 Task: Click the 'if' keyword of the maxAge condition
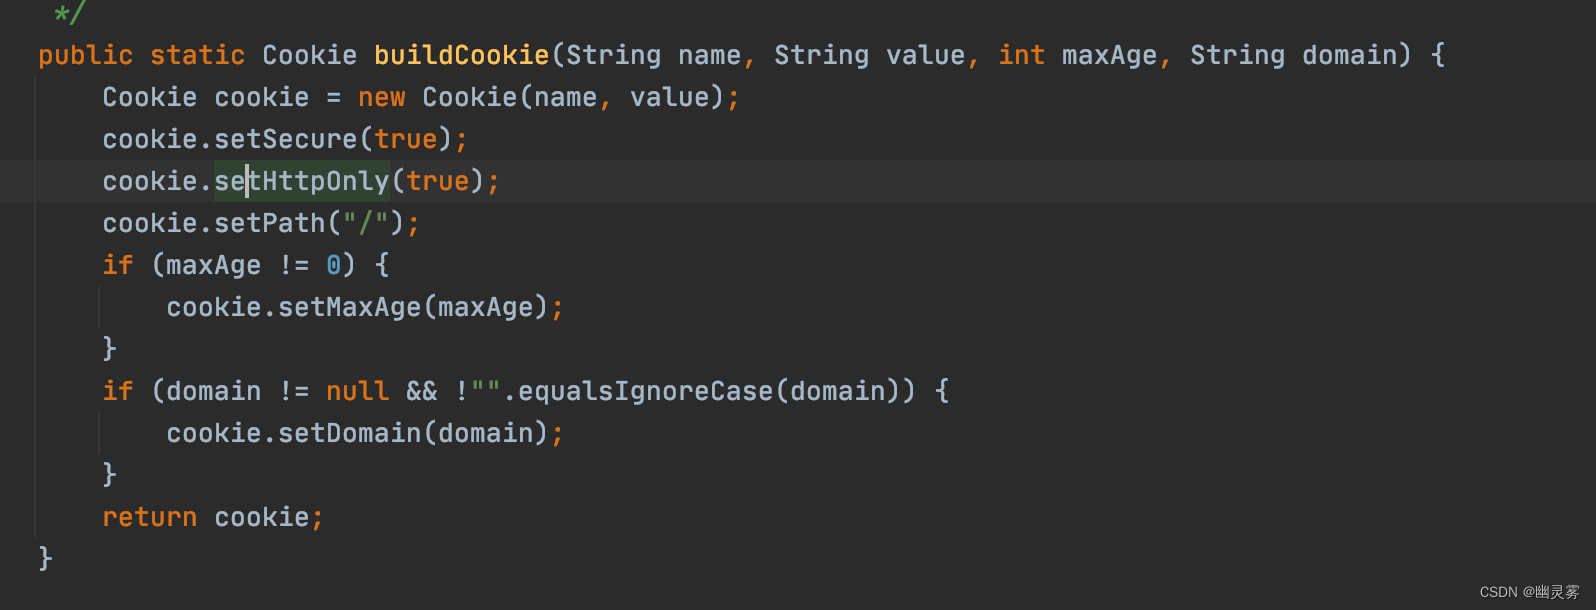click(118, 265)
